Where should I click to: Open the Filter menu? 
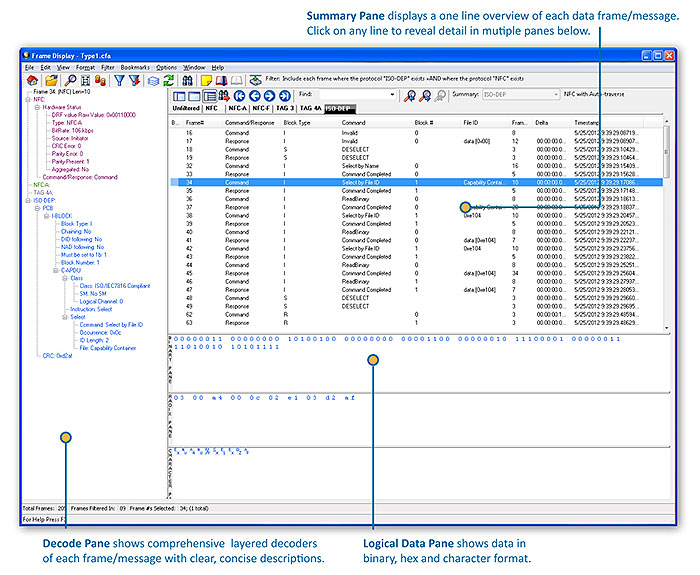(107, 67)
